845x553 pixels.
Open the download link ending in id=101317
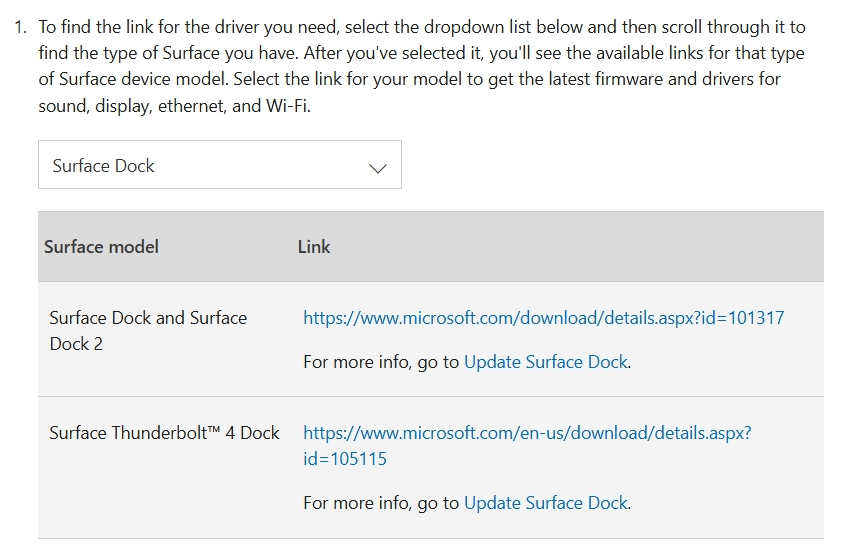543,318
